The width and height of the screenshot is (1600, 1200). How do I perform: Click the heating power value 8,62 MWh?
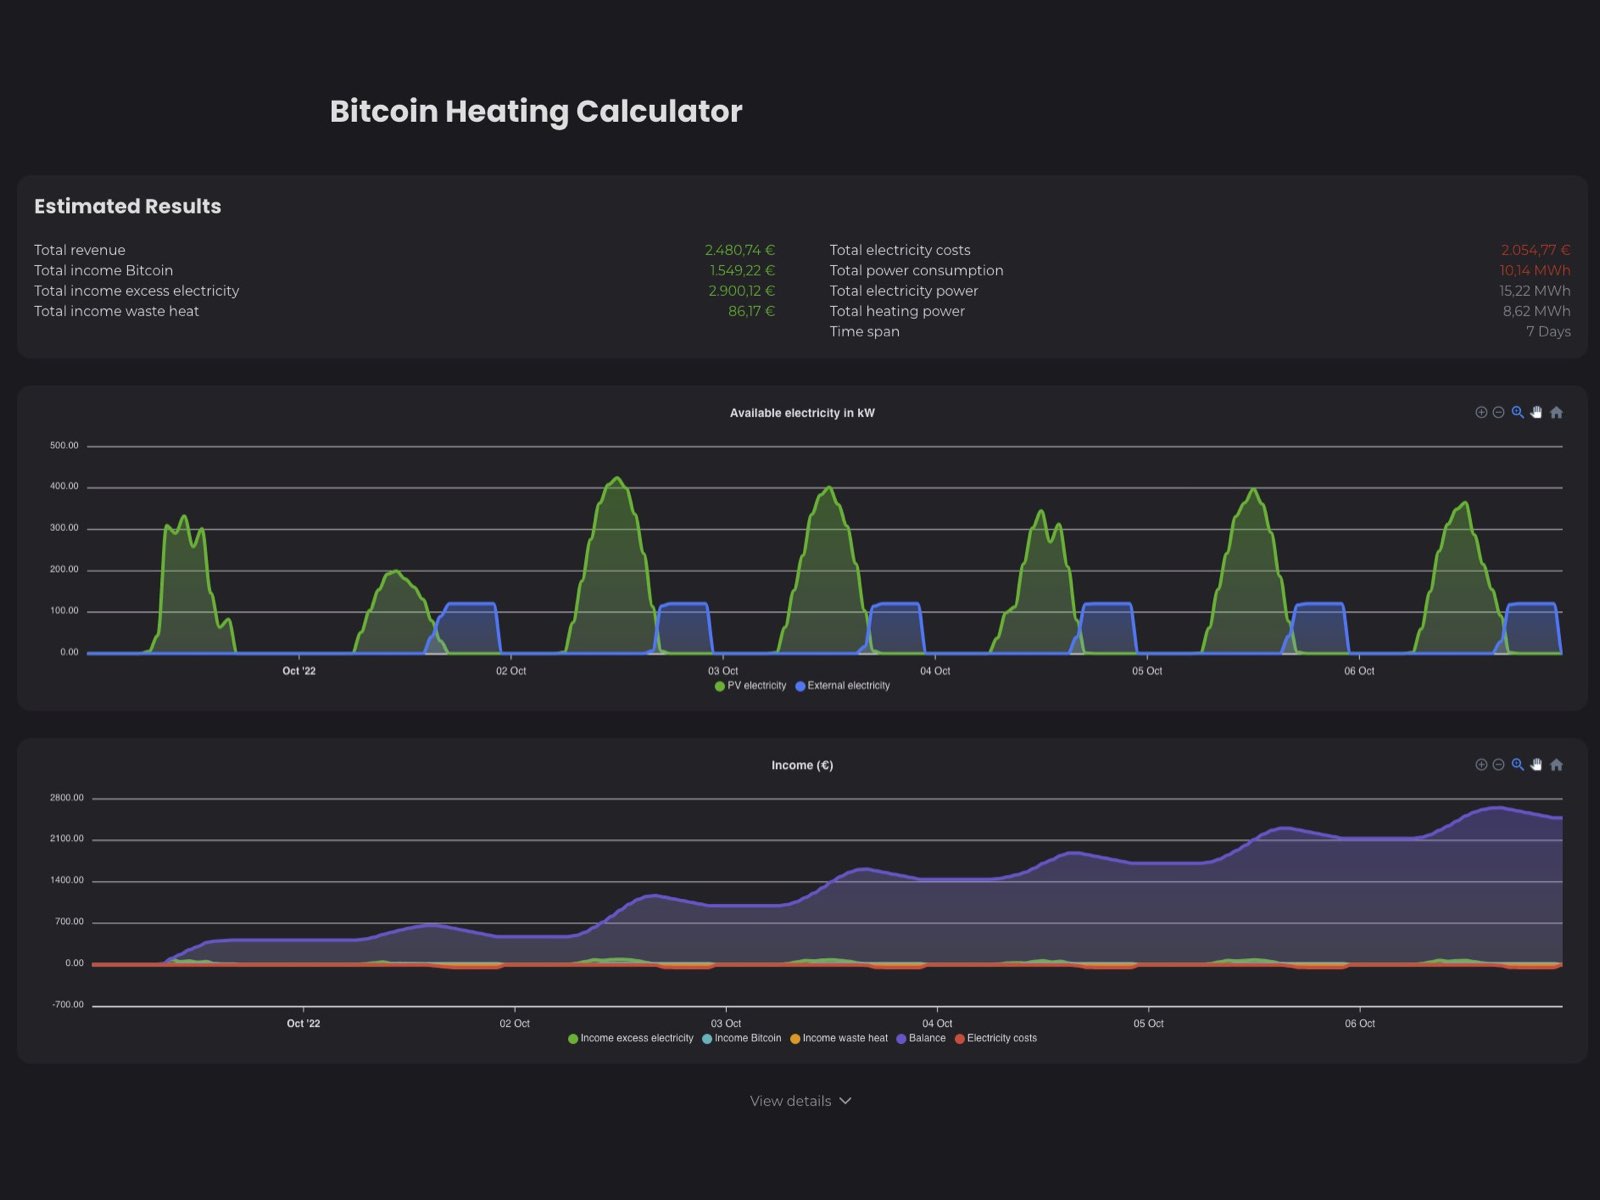click(x=1537, y=311)
